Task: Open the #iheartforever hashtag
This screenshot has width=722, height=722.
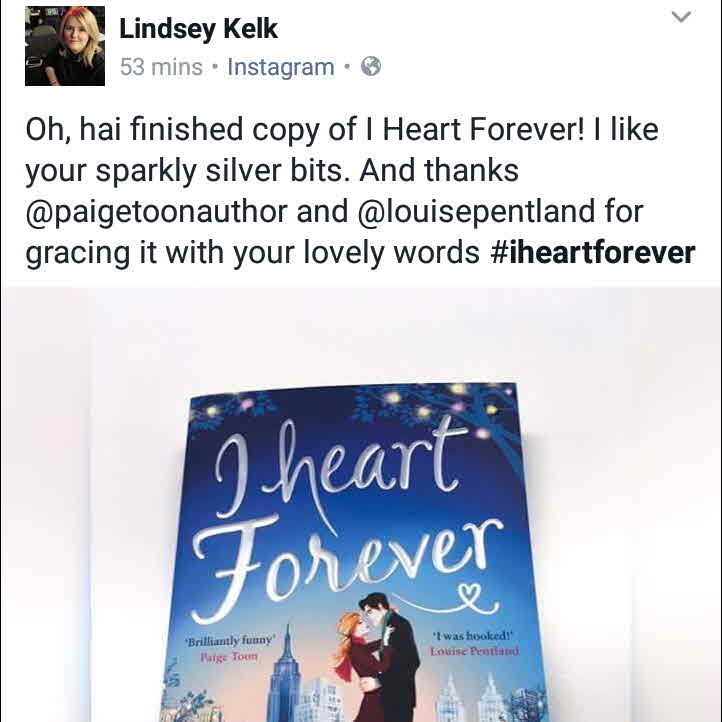Action: pos(593,253)
